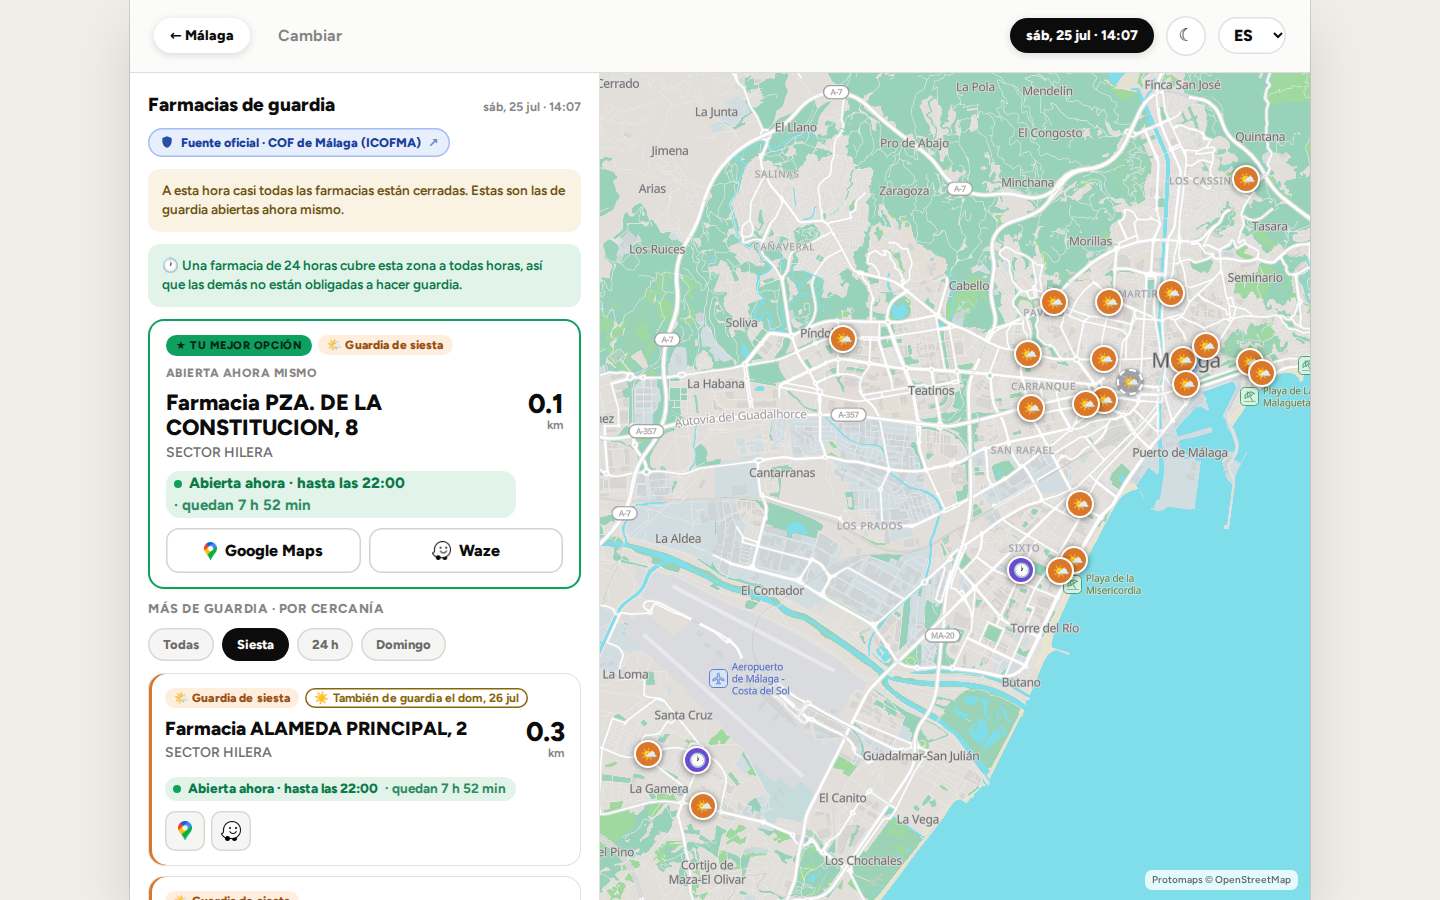Viewport: 1440px width, 900px height.
Task: Click Google Maps icon on Alameda Principal card
Action: coord(185,831)
